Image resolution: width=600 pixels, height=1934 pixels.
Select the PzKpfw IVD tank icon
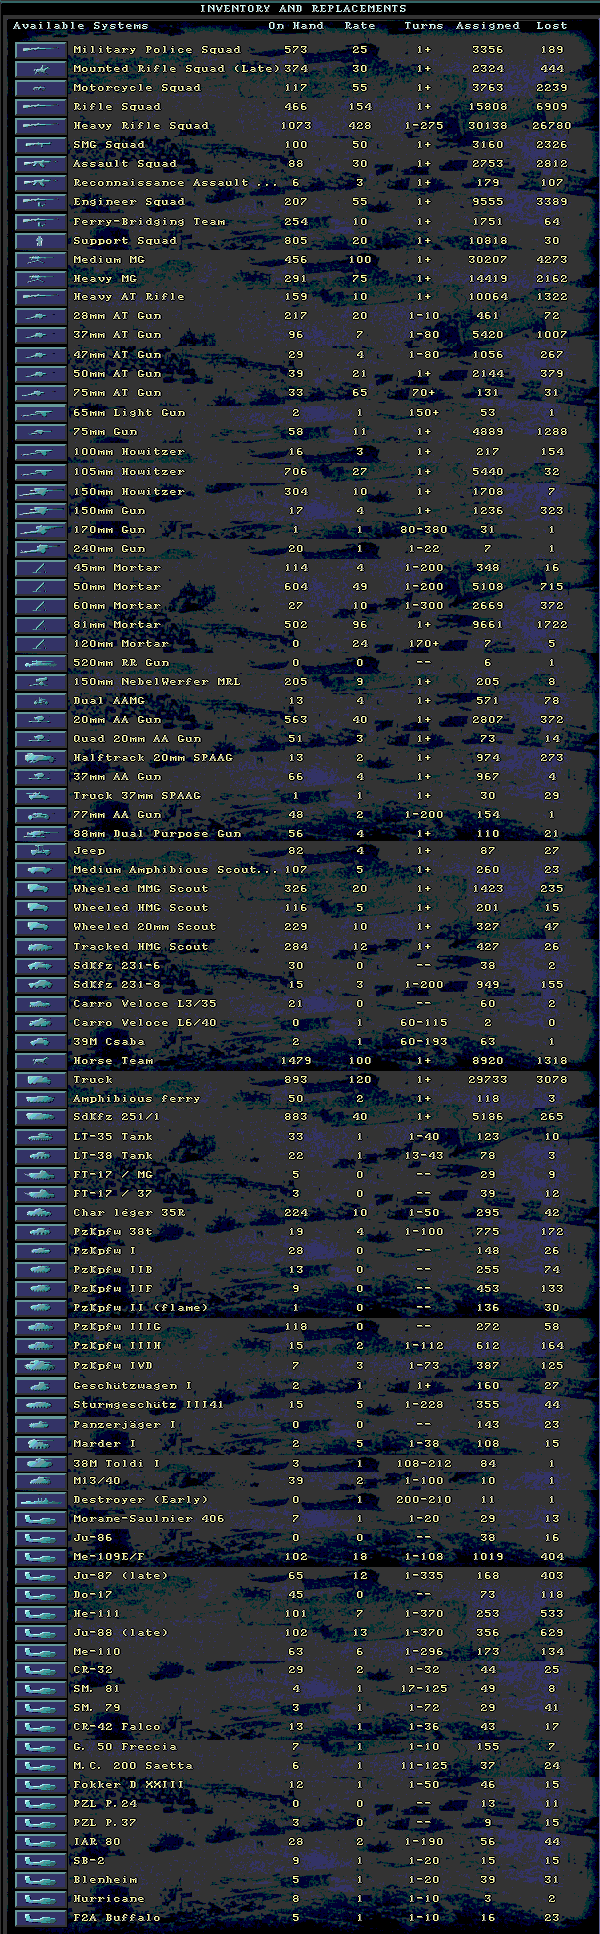point(41,1365)
